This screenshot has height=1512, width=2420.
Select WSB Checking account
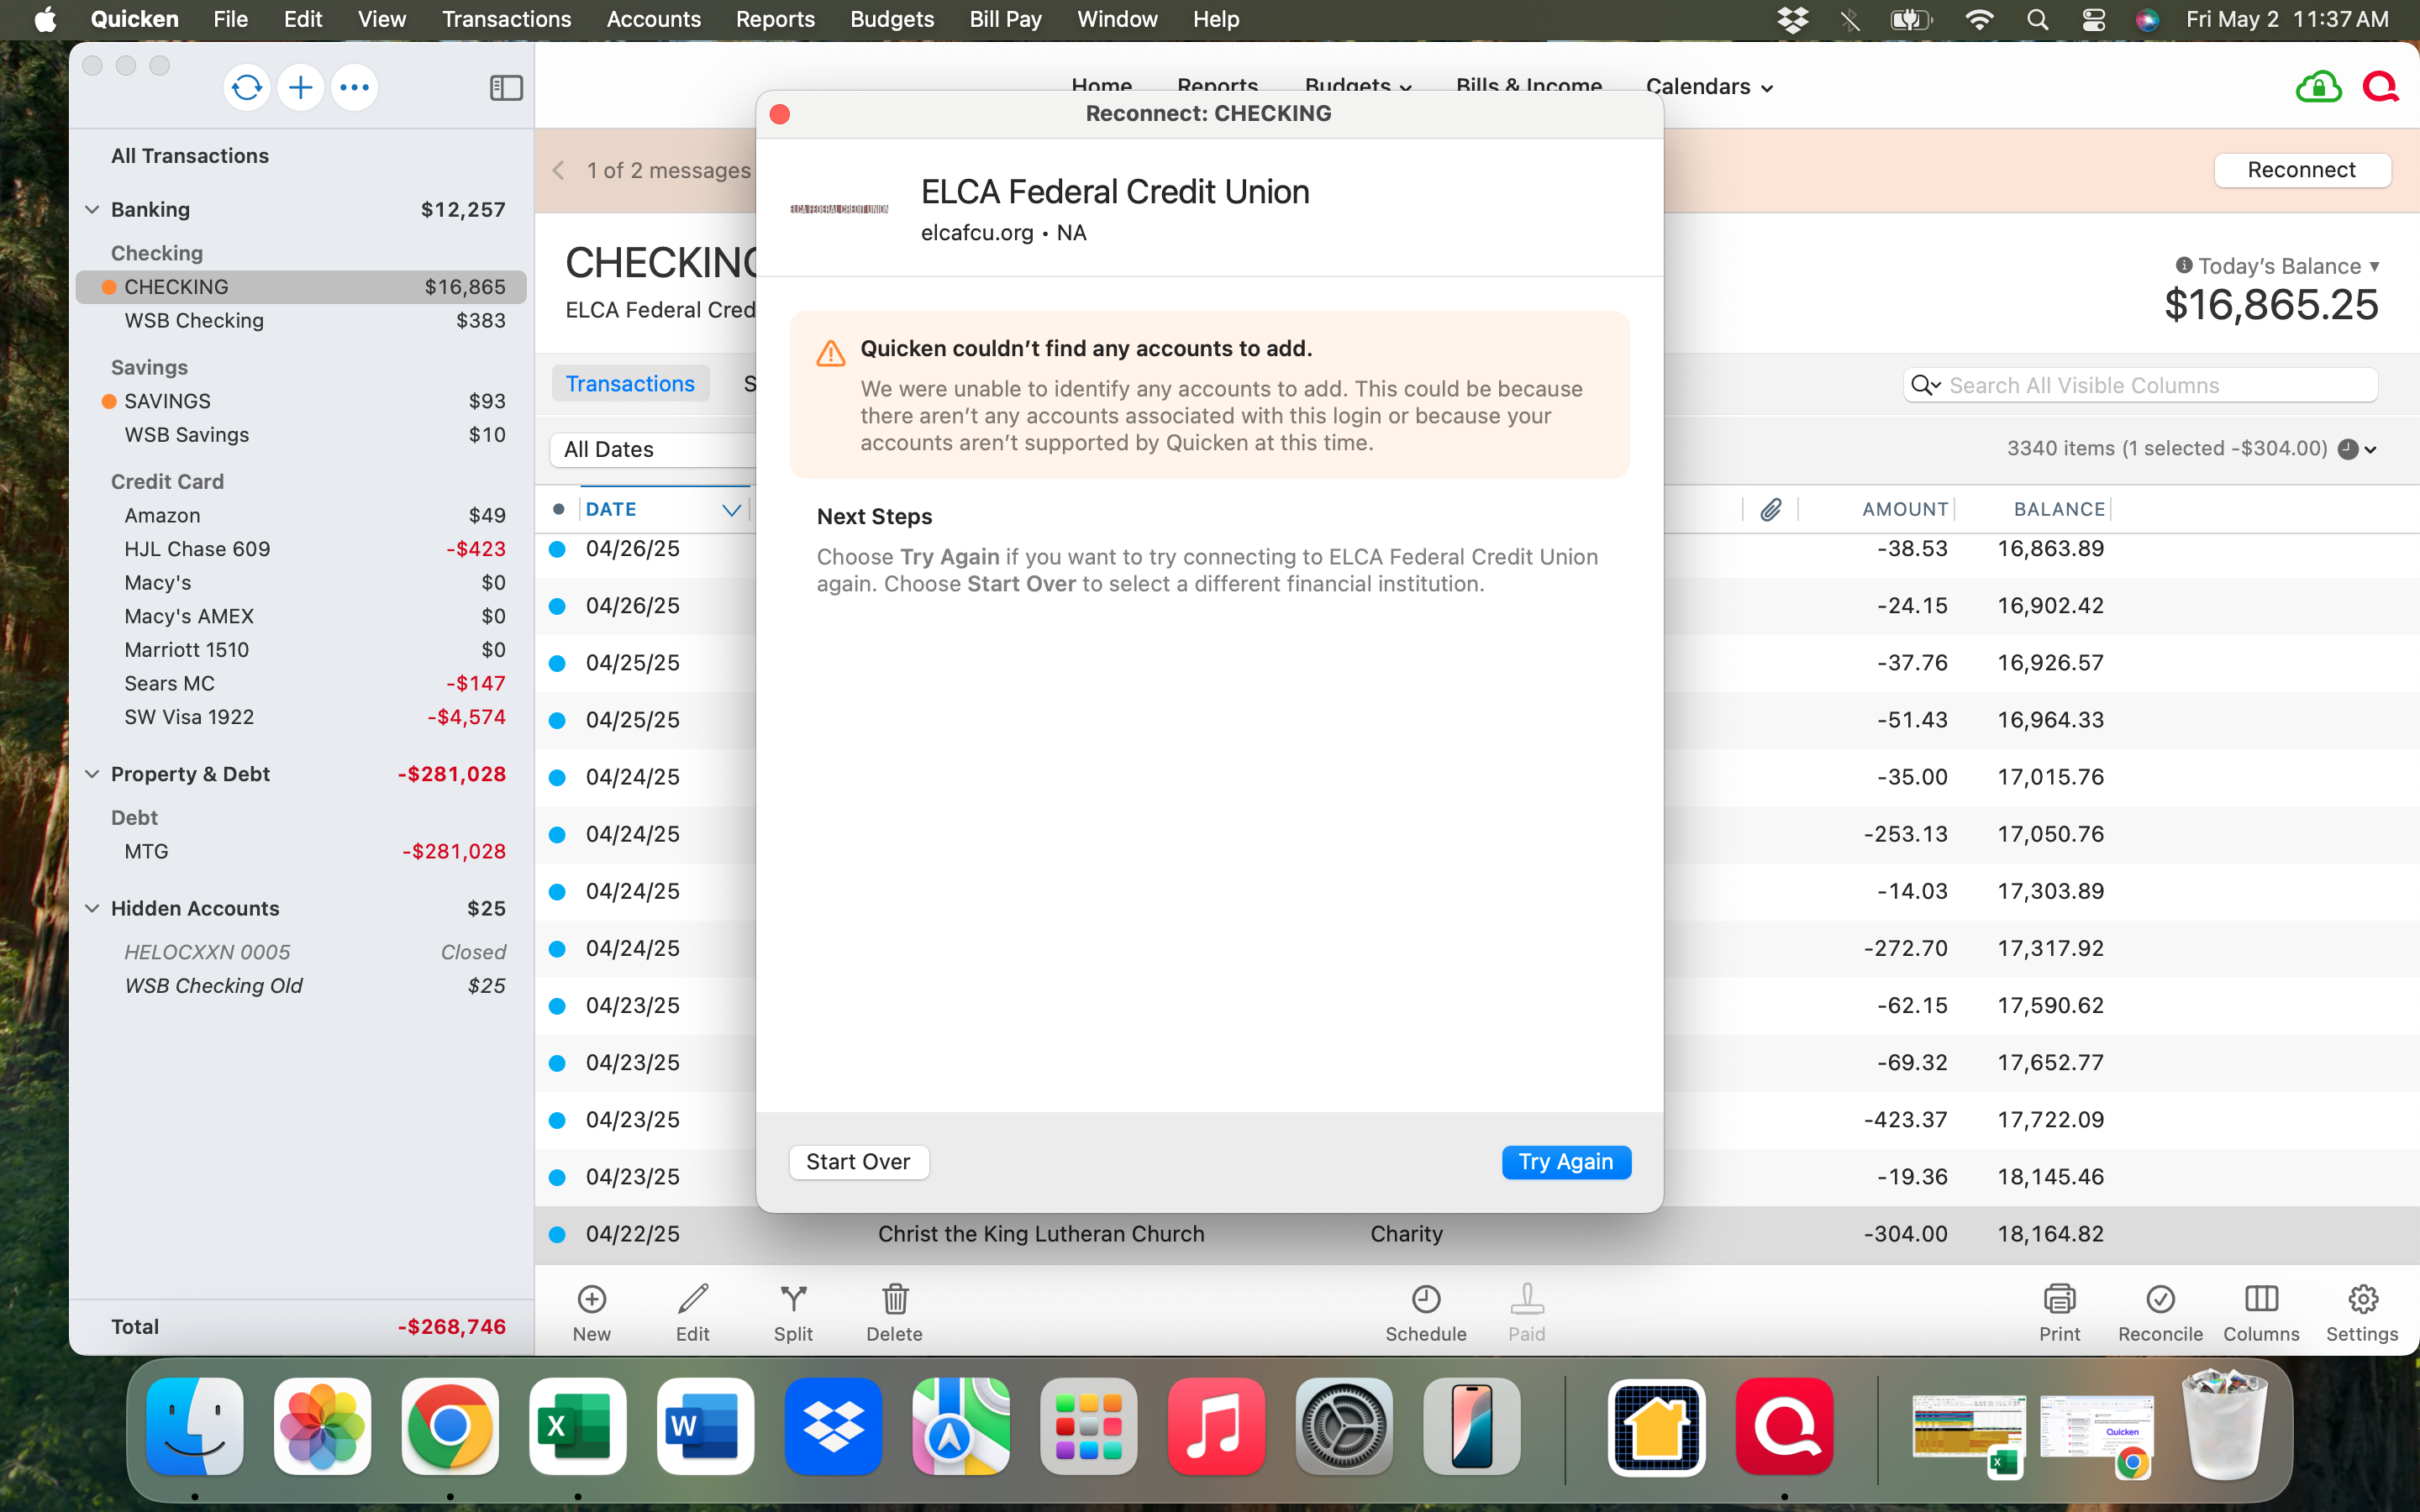(300, 321)
